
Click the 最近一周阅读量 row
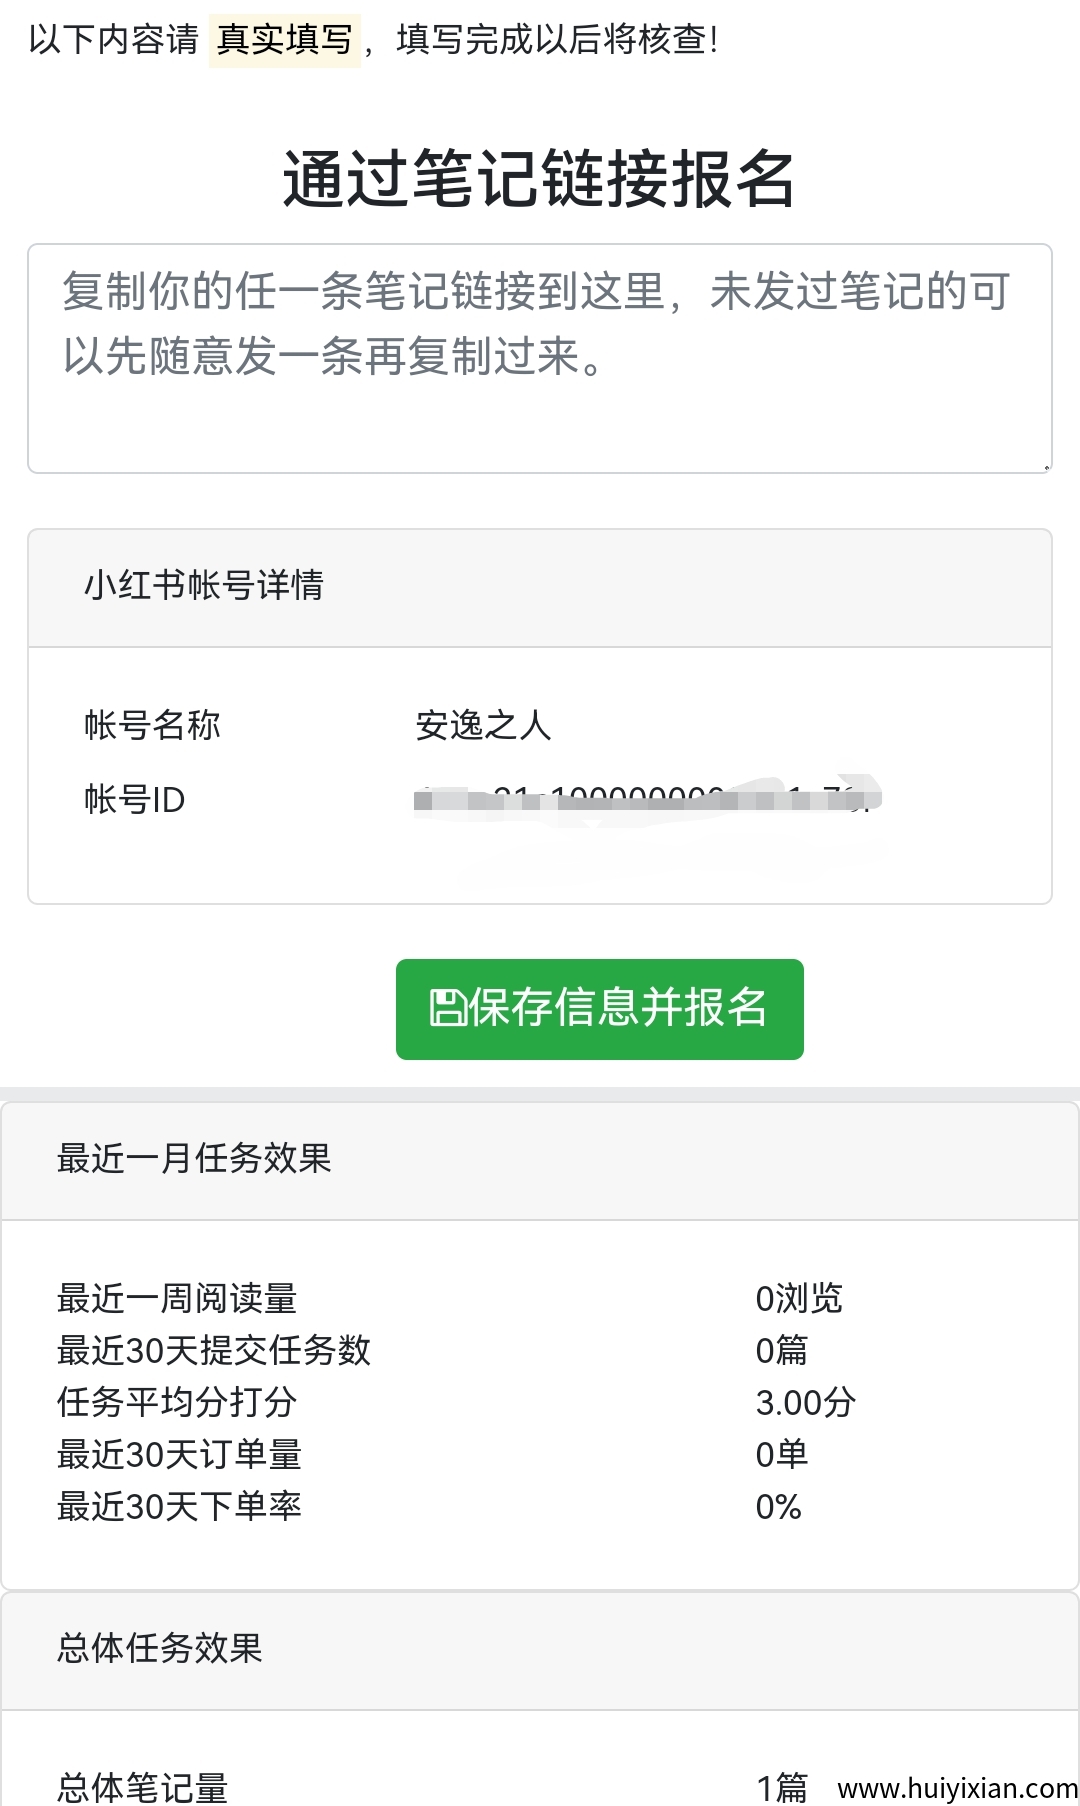pos(178,1297)
